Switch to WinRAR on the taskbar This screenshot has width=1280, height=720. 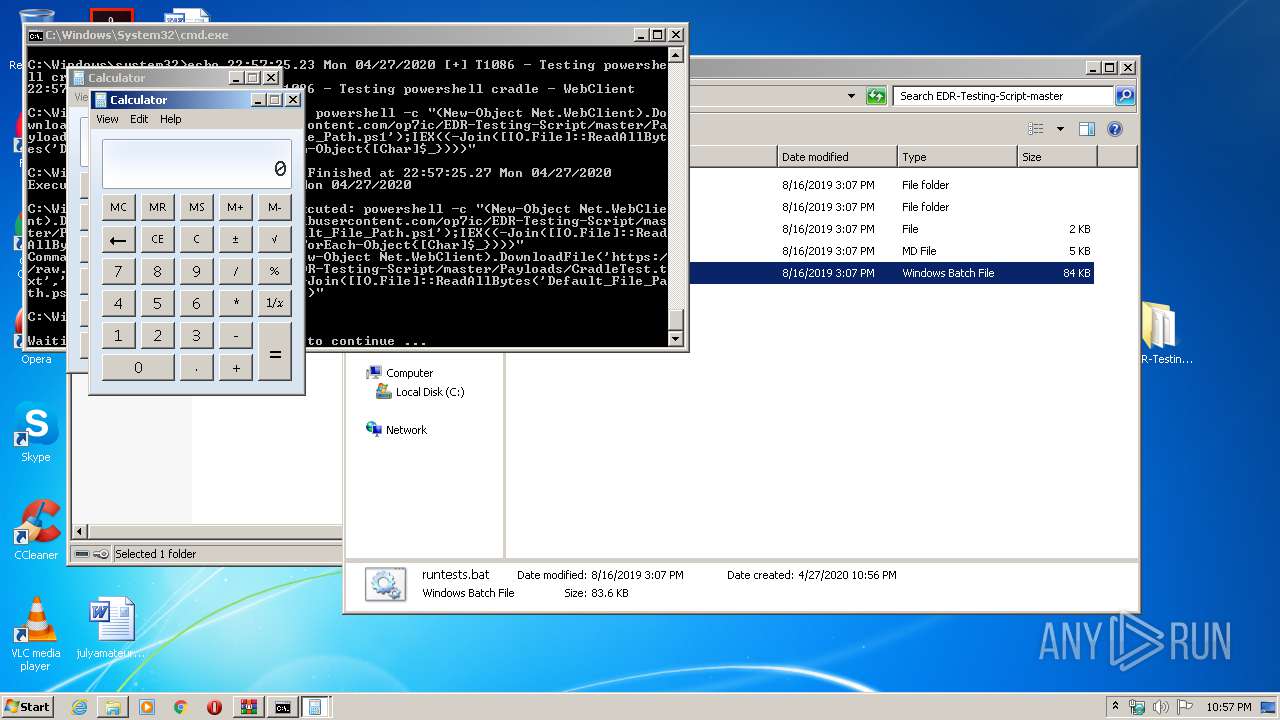[248, 707]
